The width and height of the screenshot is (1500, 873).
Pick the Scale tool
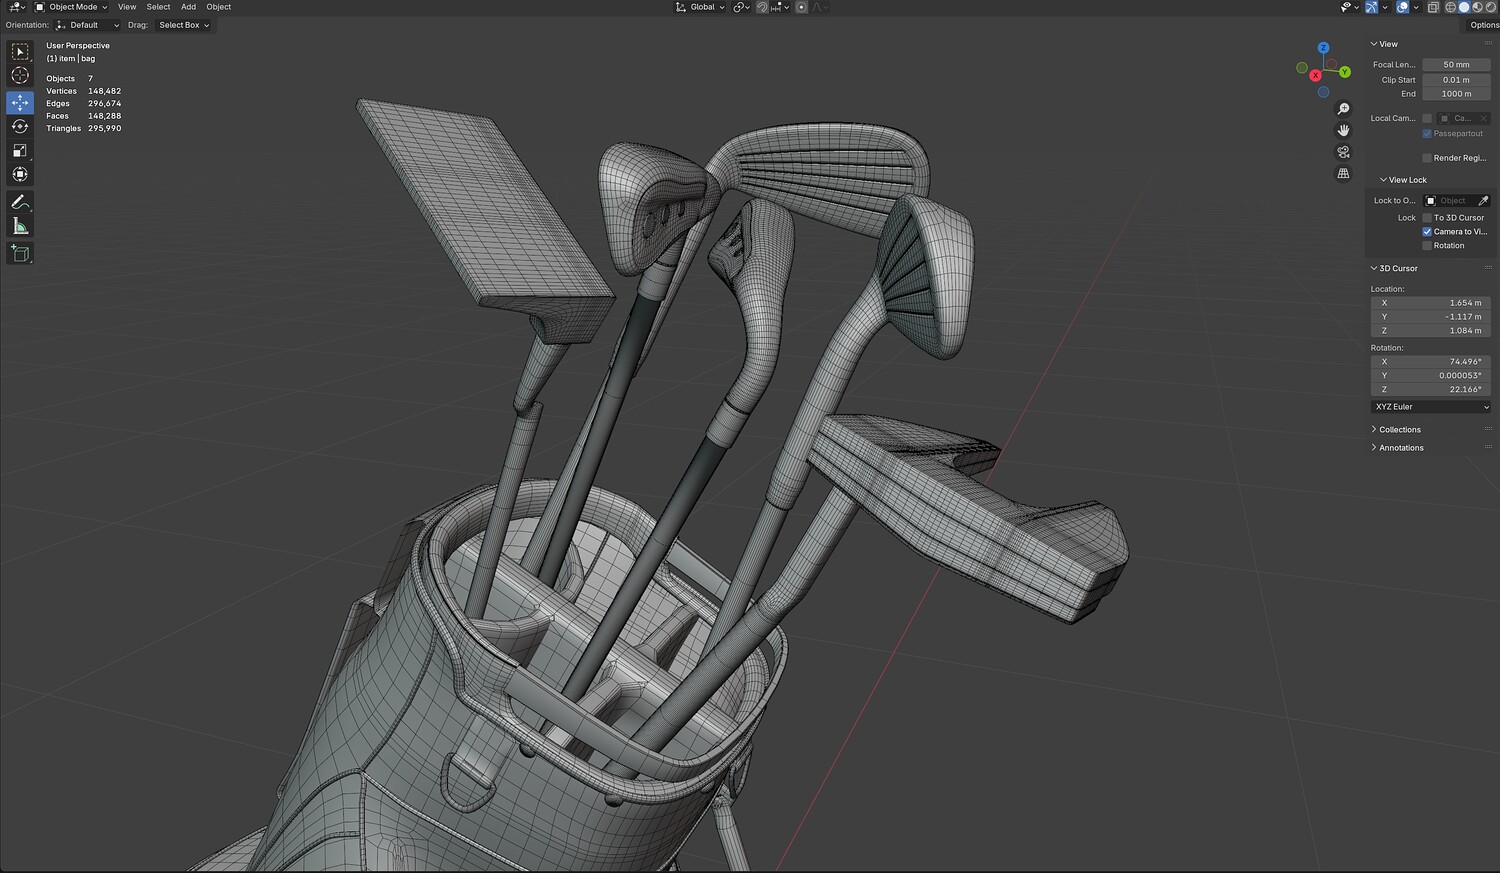point(20,151)
